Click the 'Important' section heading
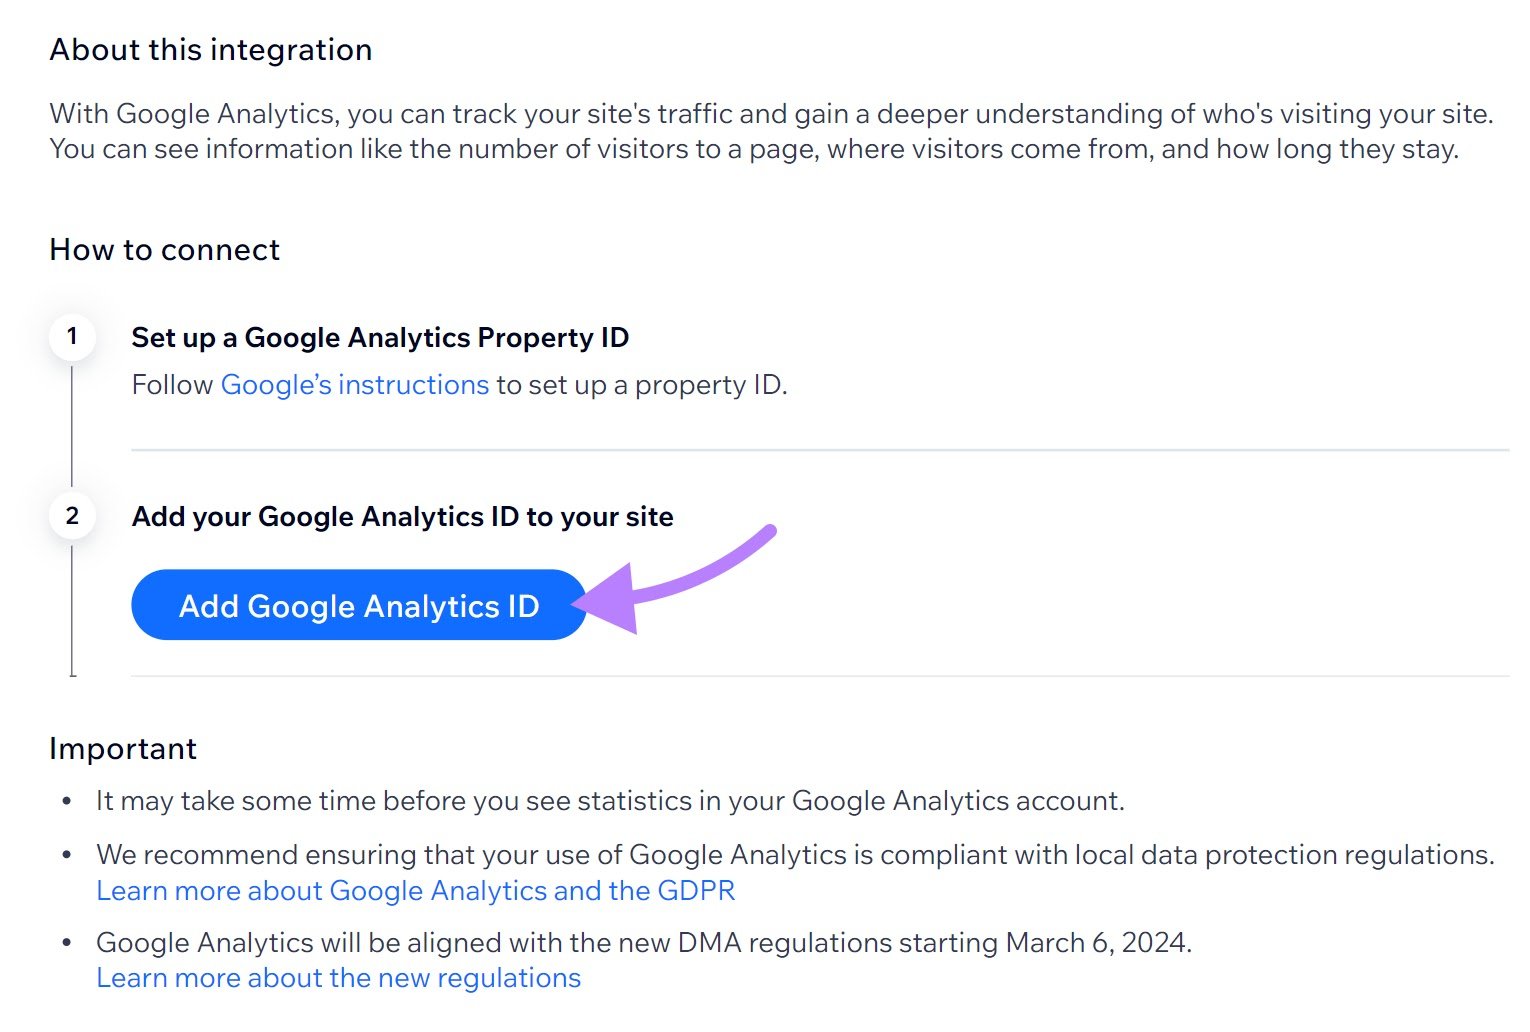This screenshot has height=1032, width=1530. [x=123, y=748]
